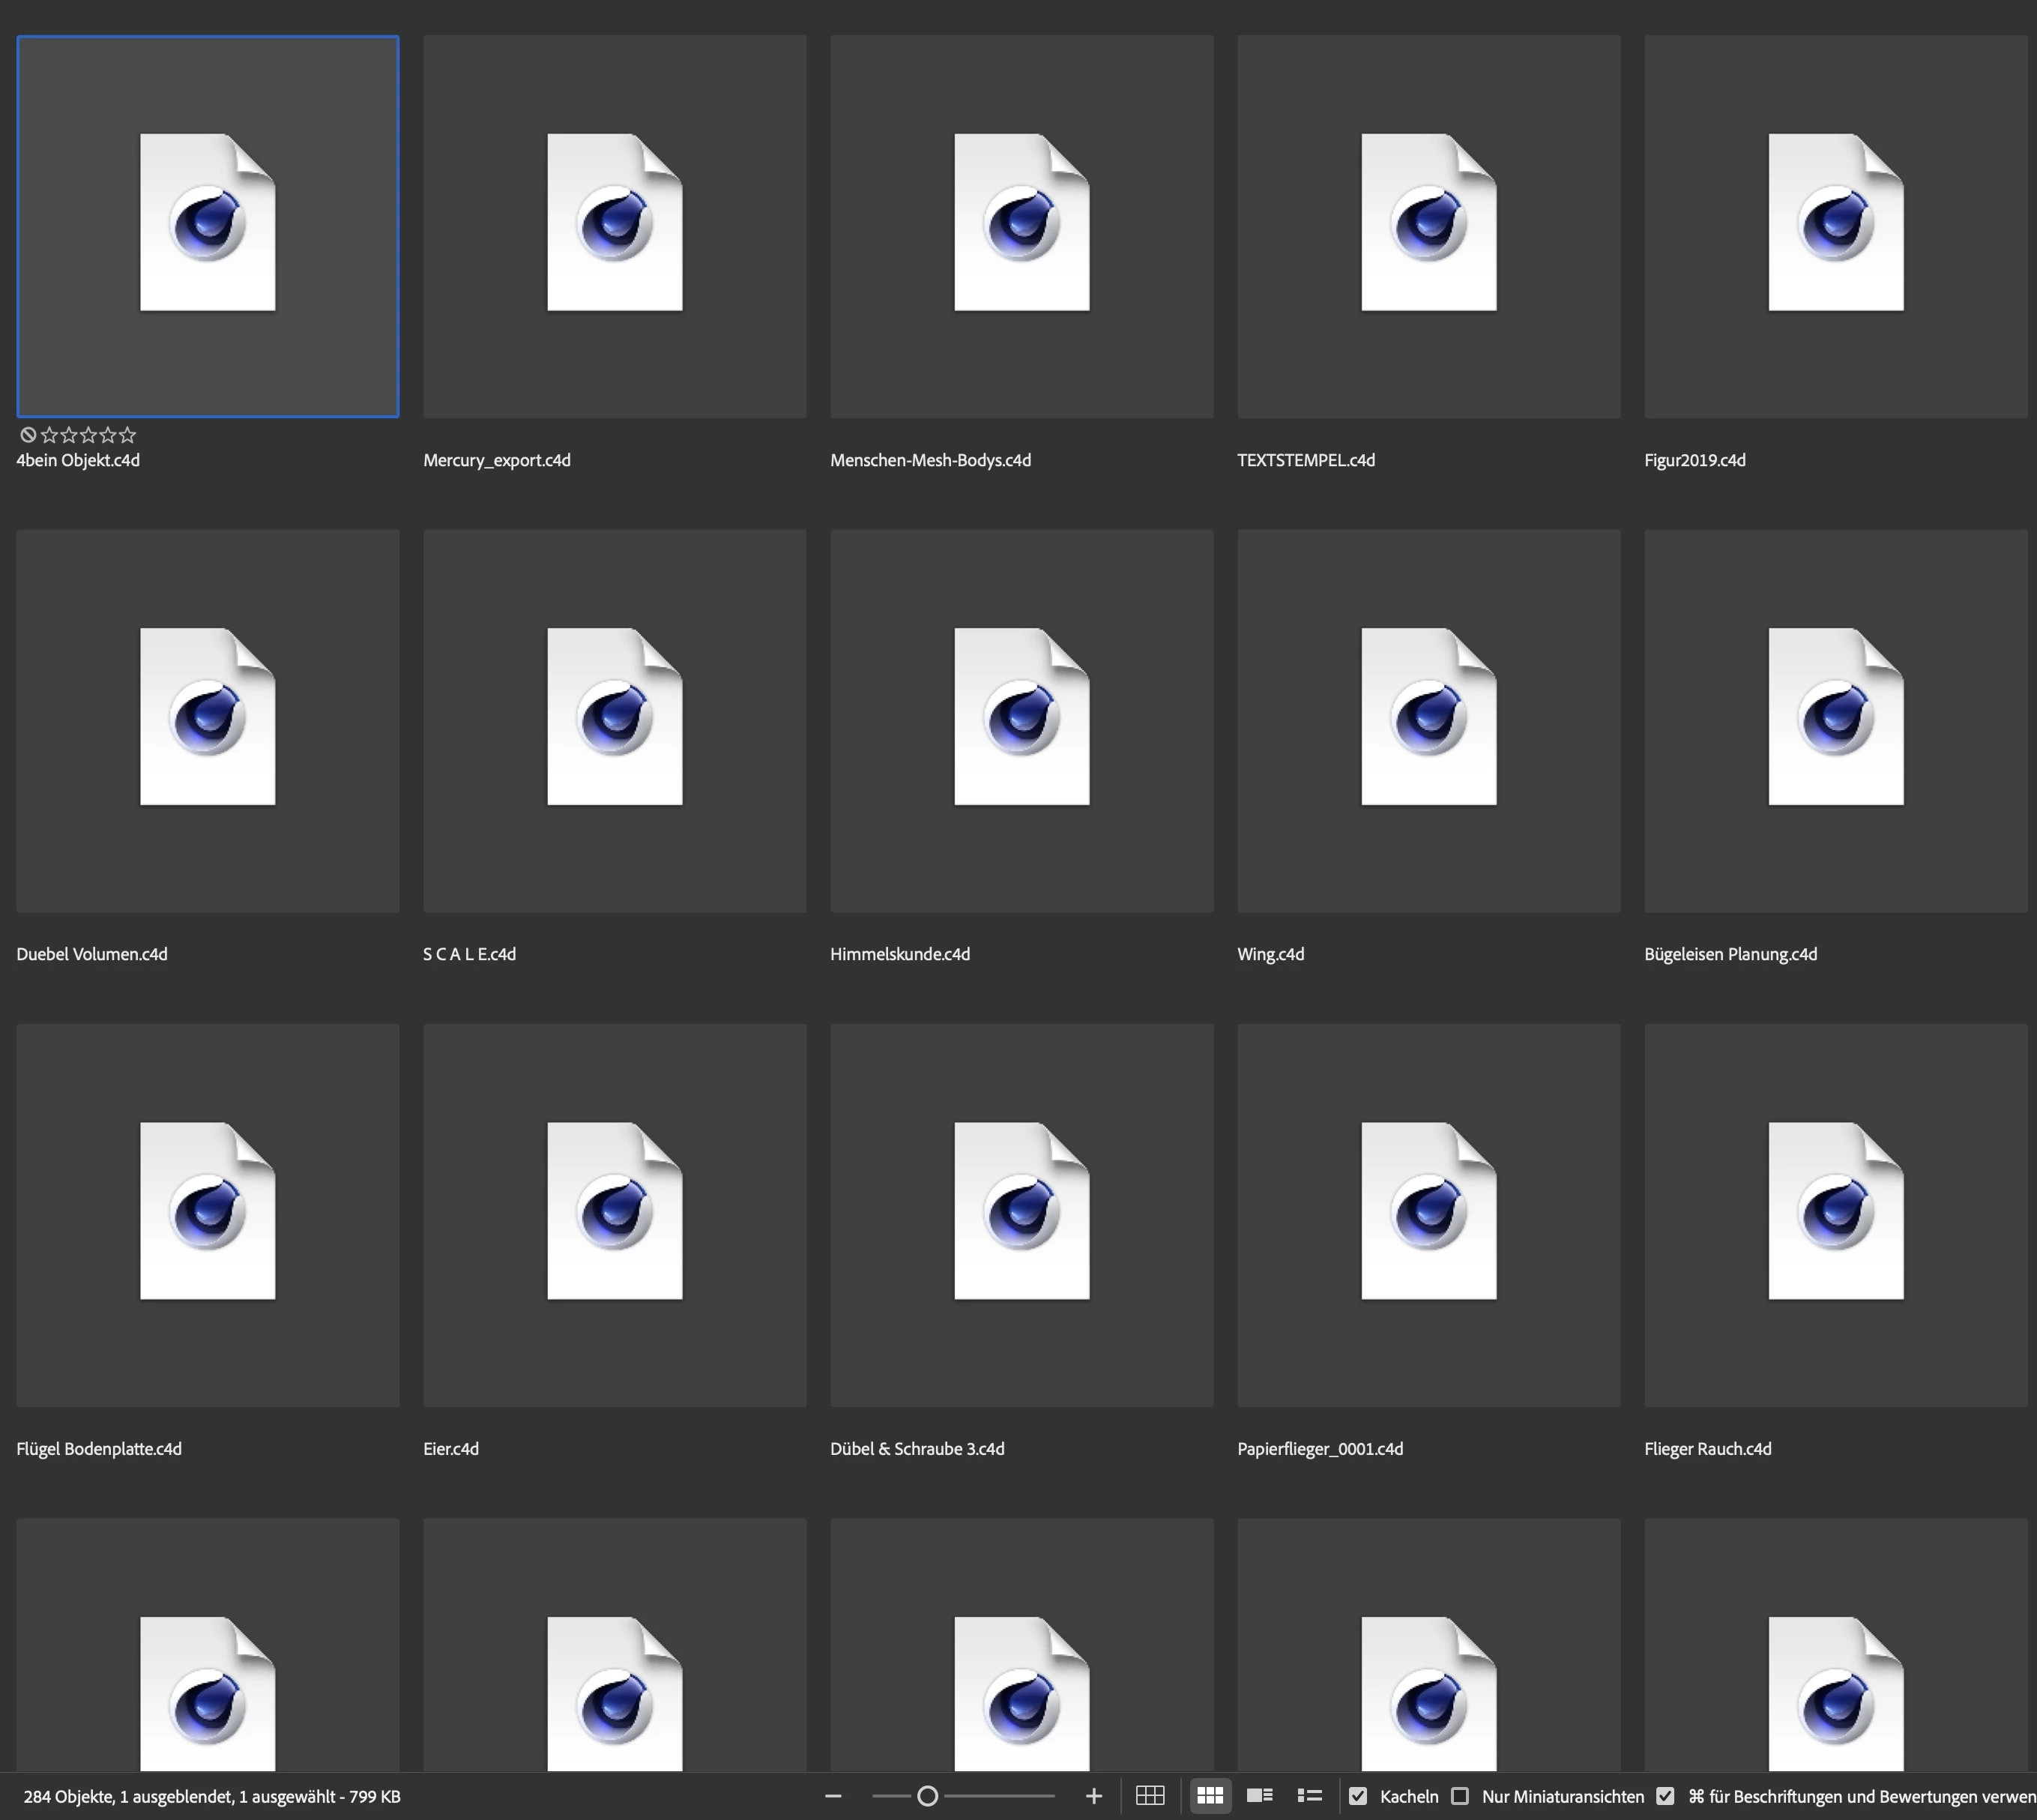Viewport: 2037px width, 1820px height.
Task: Click the plus button to enlarge thumbnails
Action: (x=1093, y=1796)
